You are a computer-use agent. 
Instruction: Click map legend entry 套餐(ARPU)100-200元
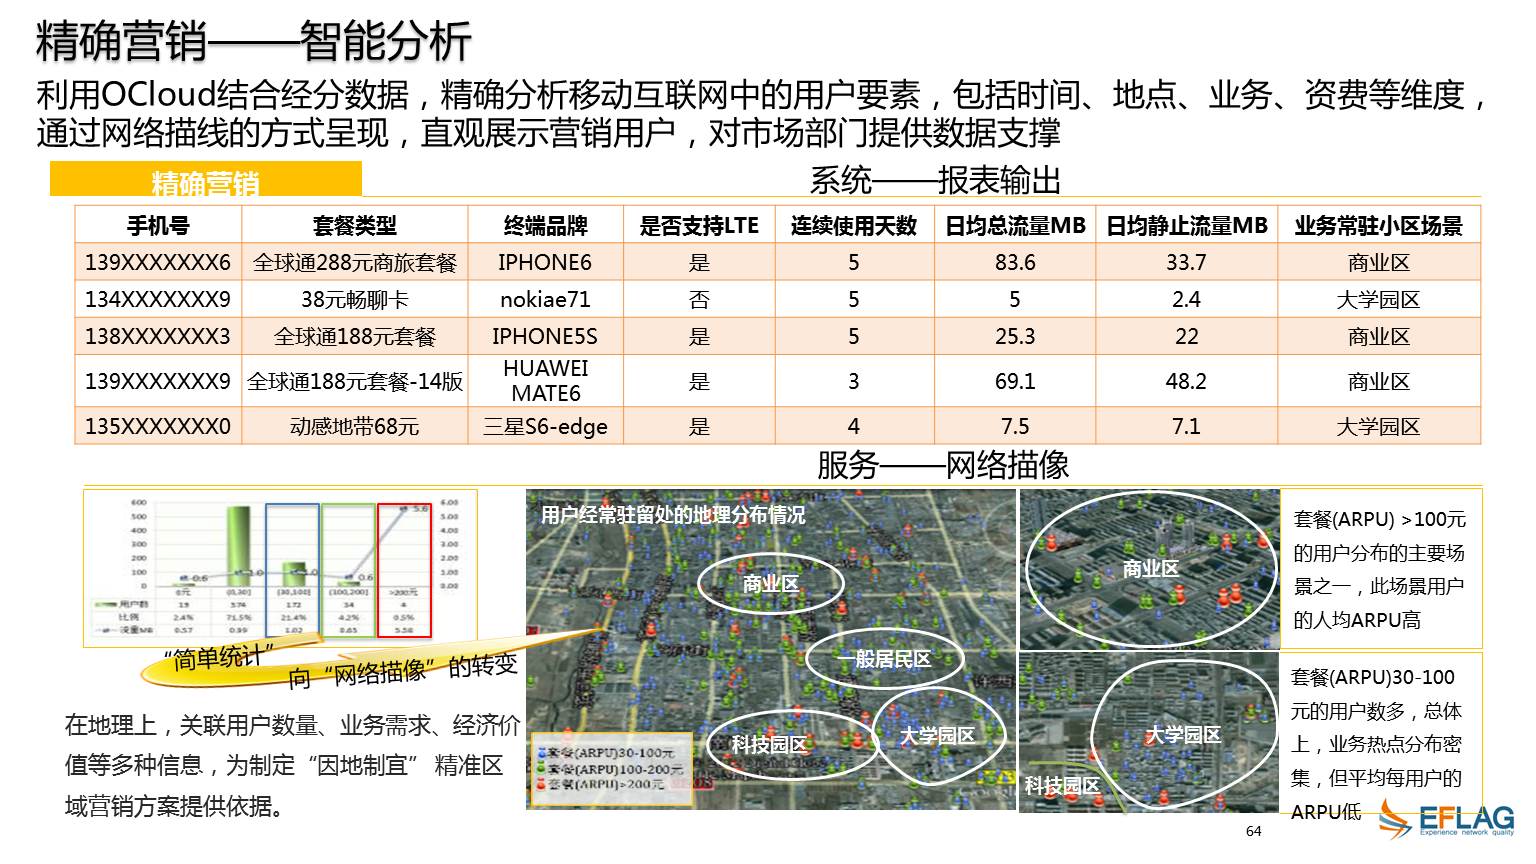pos(609,769)
